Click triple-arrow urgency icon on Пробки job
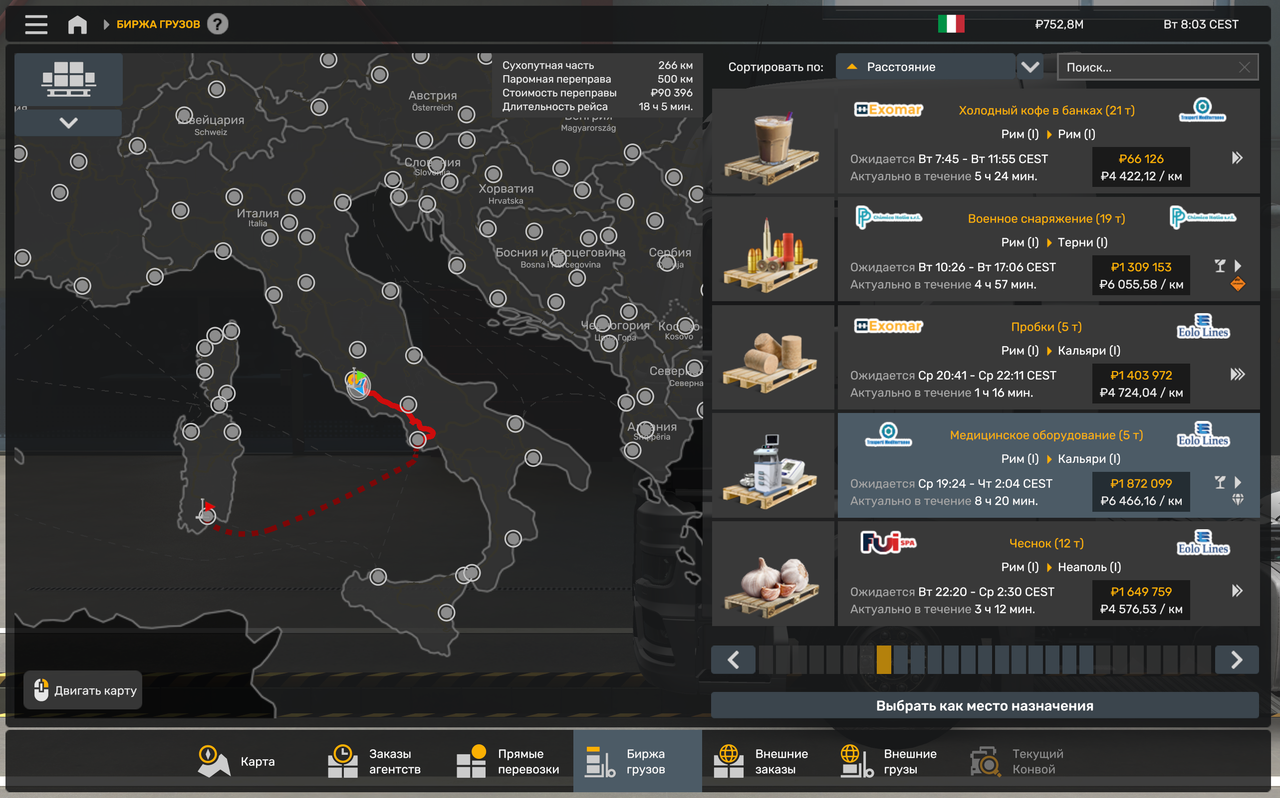This screenshot has width=1280, height=798. 1237,375
